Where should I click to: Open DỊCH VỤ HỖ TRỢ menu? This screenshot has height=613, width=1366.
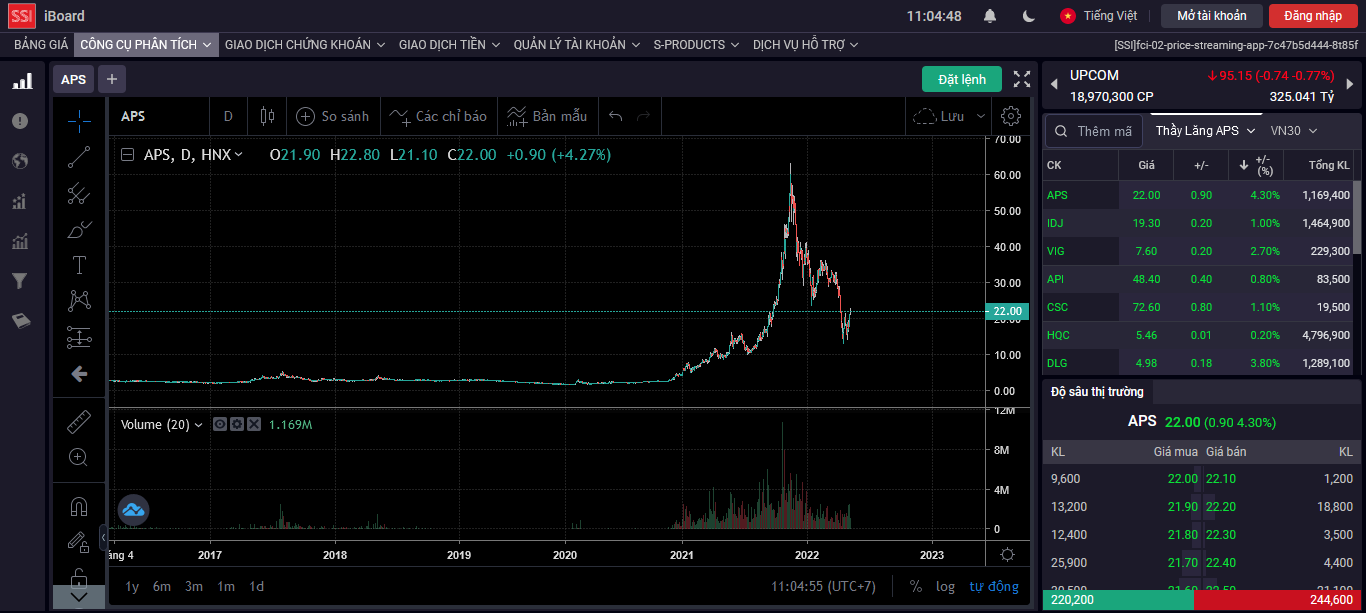806,45
